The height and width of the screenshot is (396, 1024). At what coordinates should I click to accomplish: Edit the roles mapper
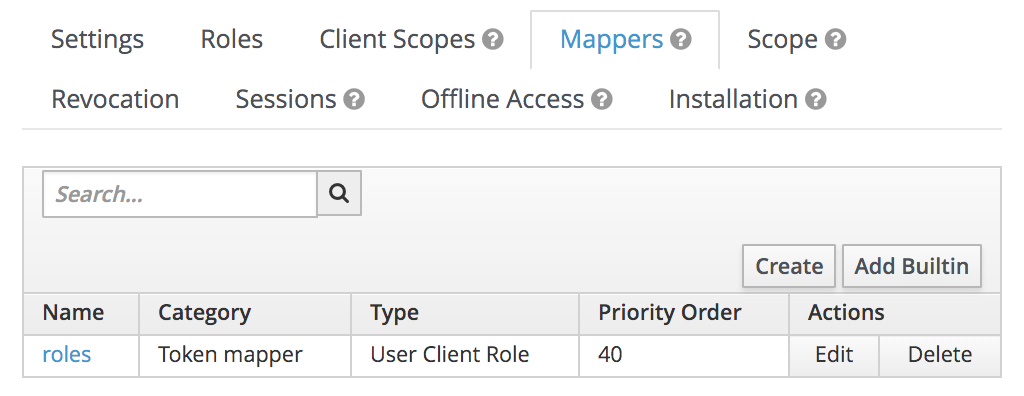coord(834,355)
